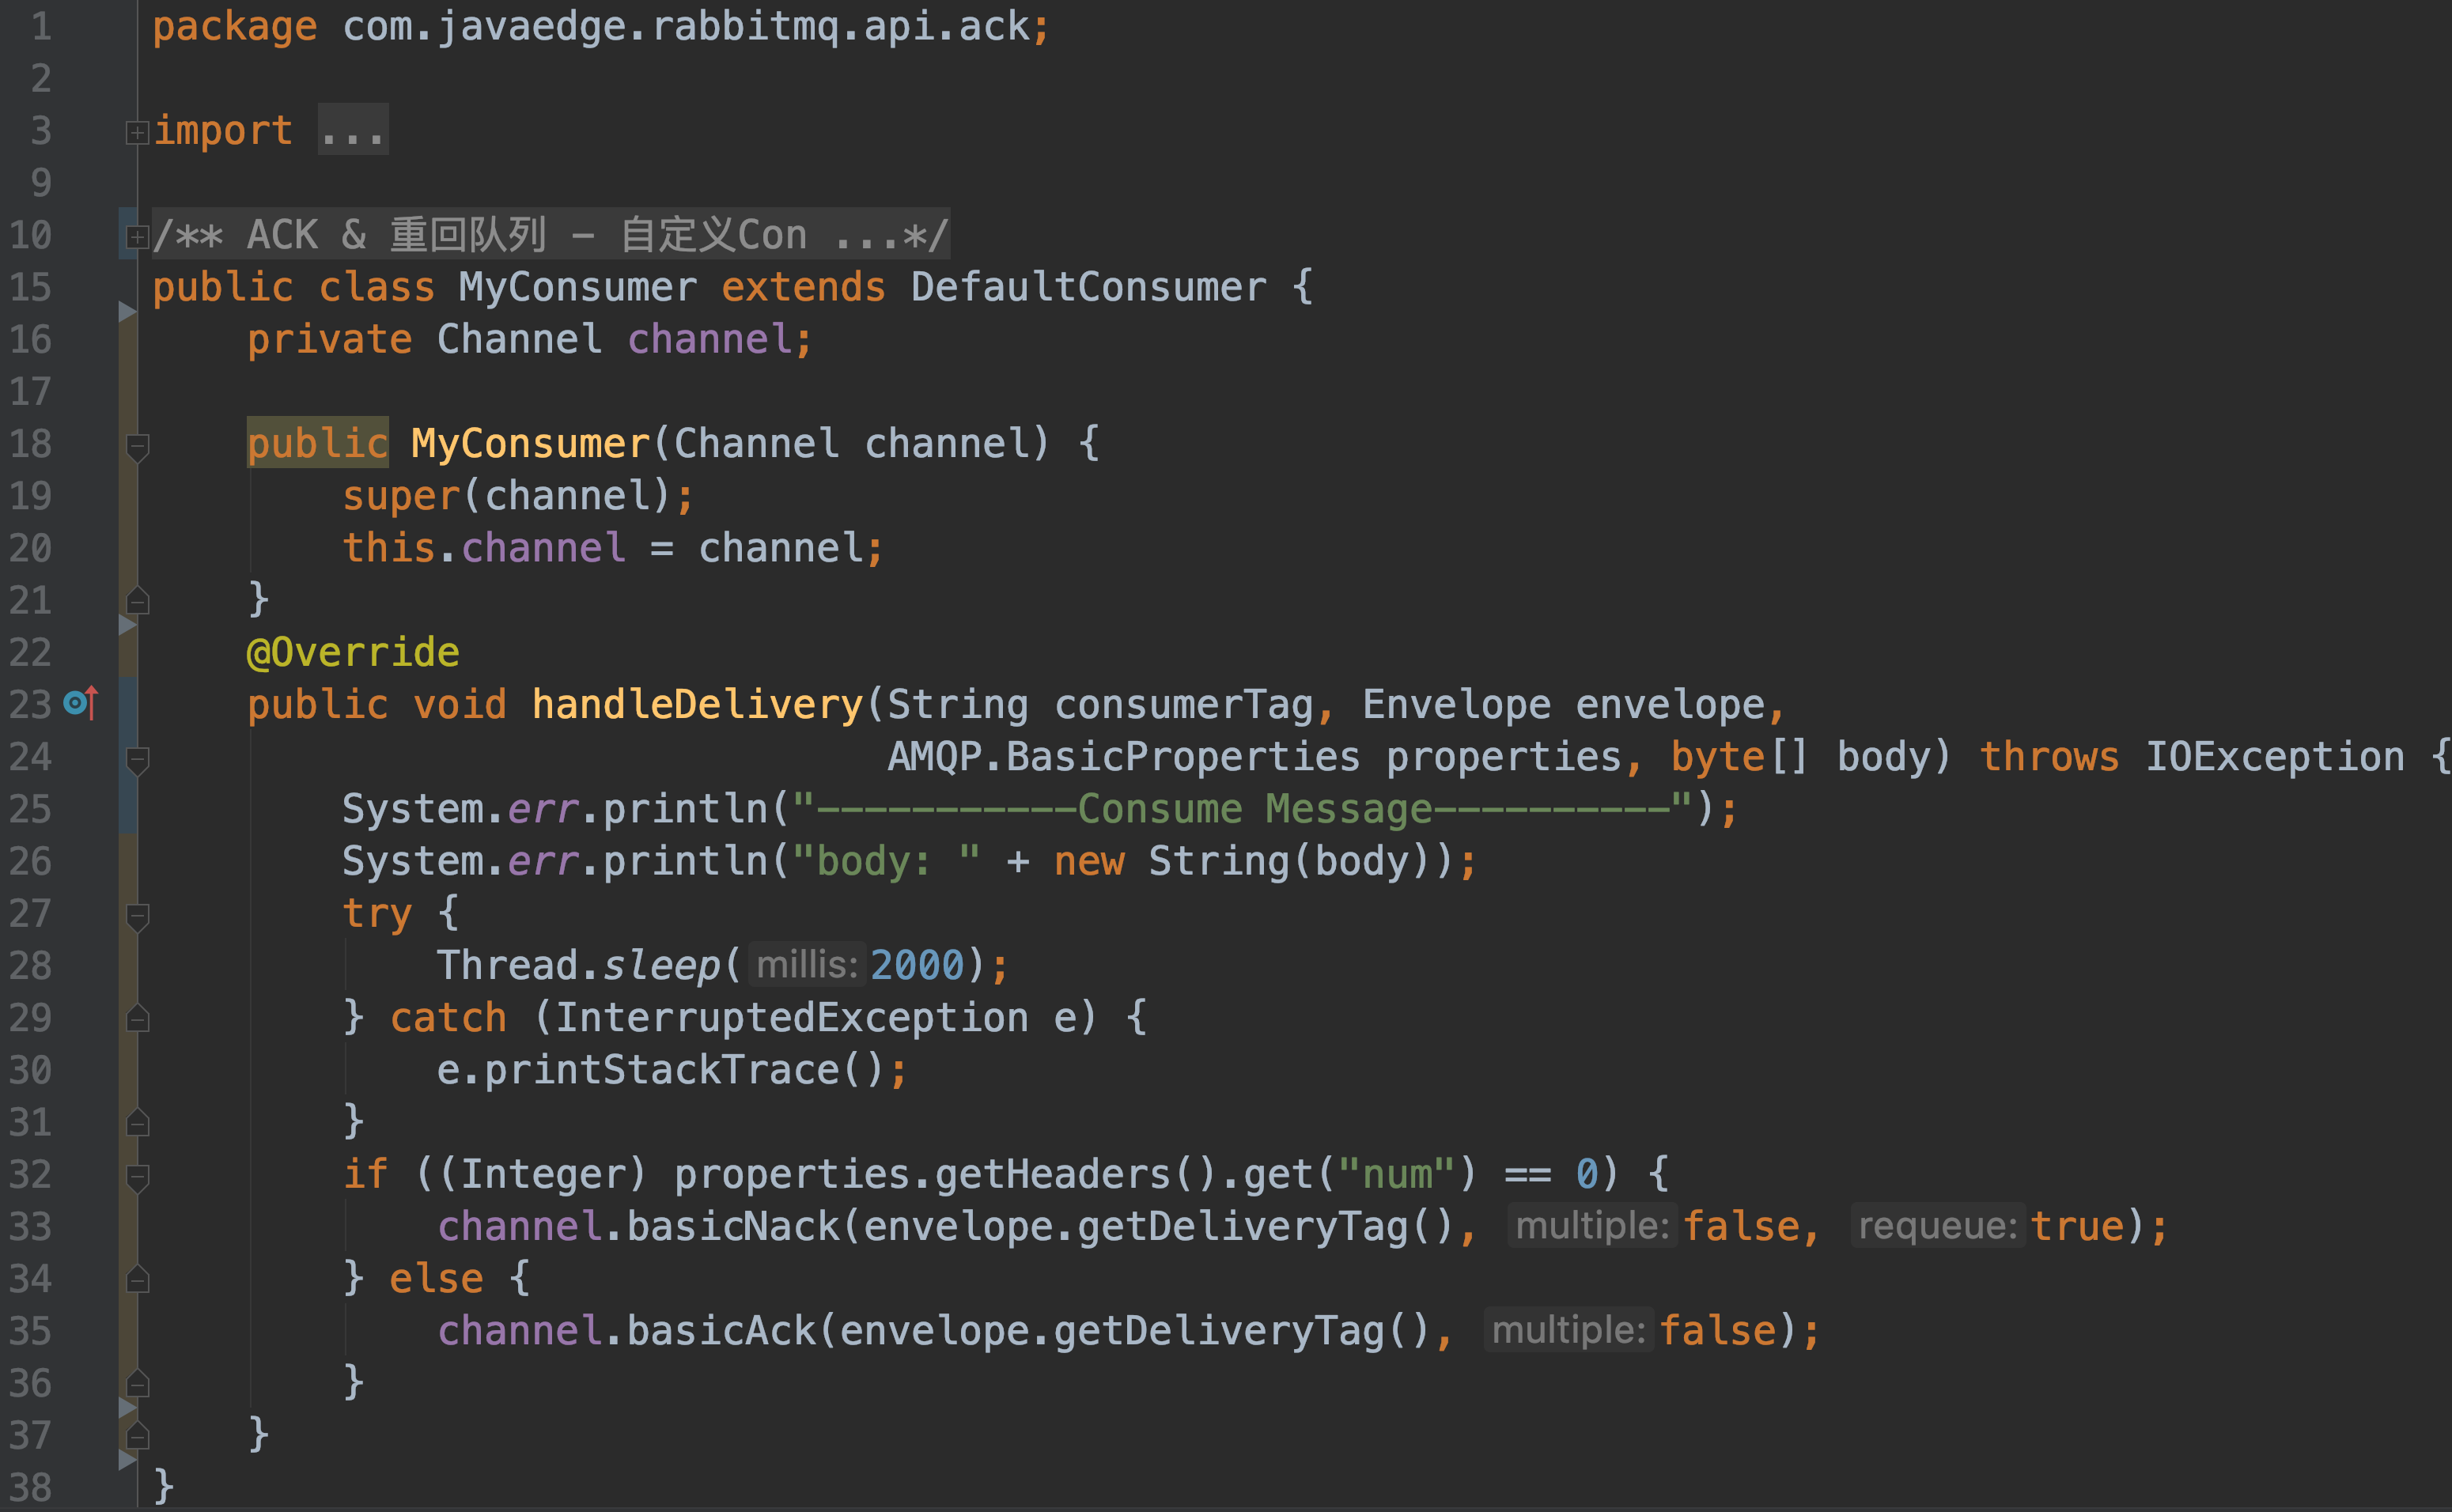
Task: Click the VCS triangle marker between lines 36 and 37
Action: click(x=126, y=1408)
